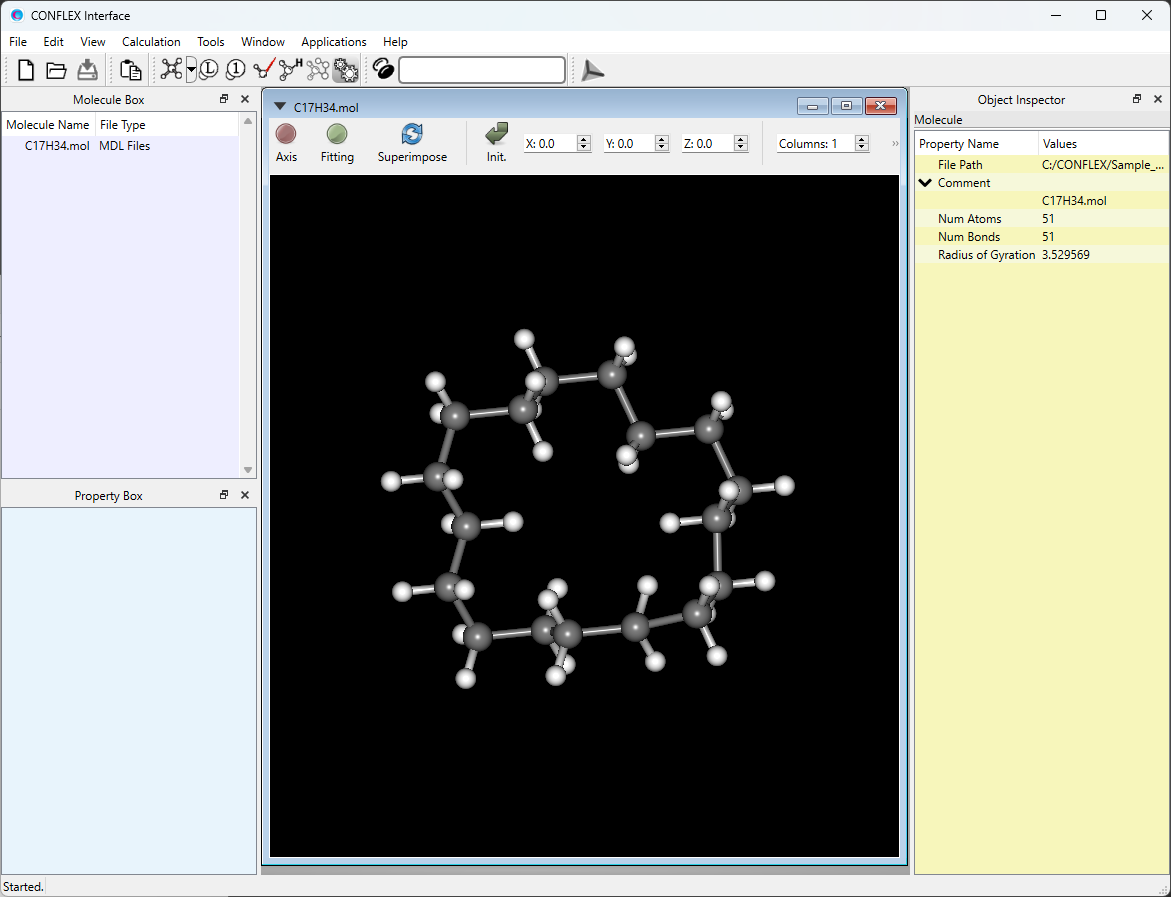1171x897 pixels.
Task: Close the Property Box panel
Action: (245, 495)
